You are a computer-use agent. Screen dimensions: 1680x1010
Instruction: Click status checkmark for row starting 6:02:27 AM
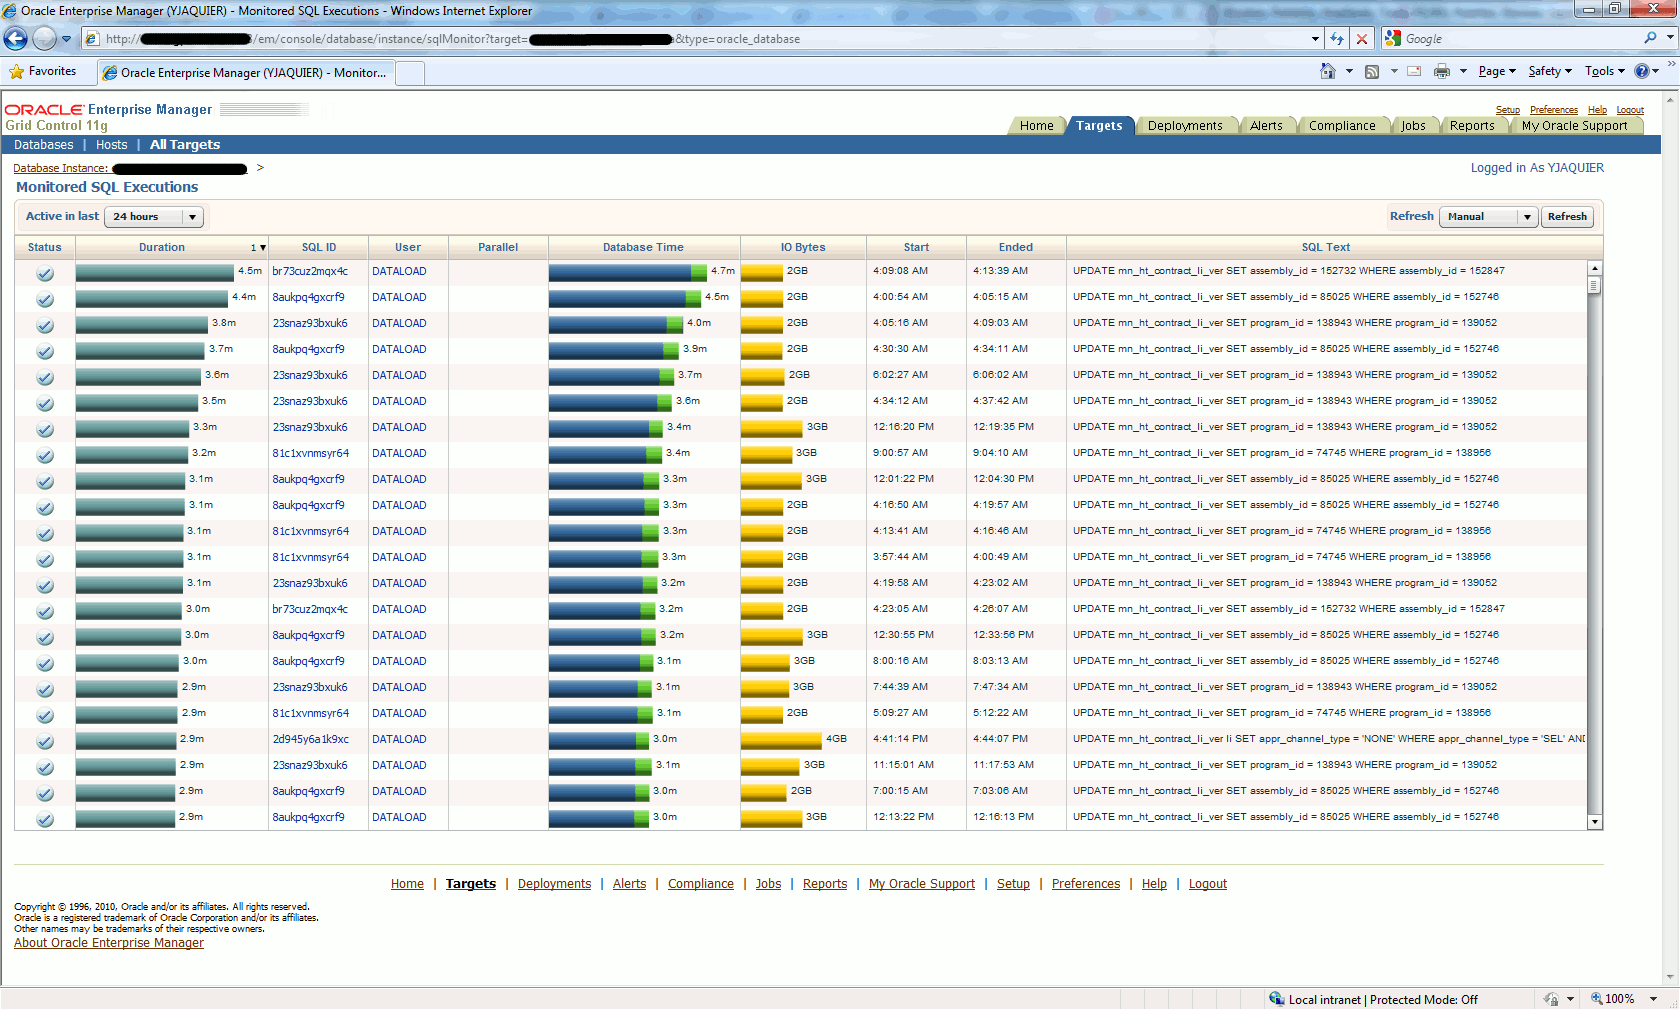click(x=45, y=377)
